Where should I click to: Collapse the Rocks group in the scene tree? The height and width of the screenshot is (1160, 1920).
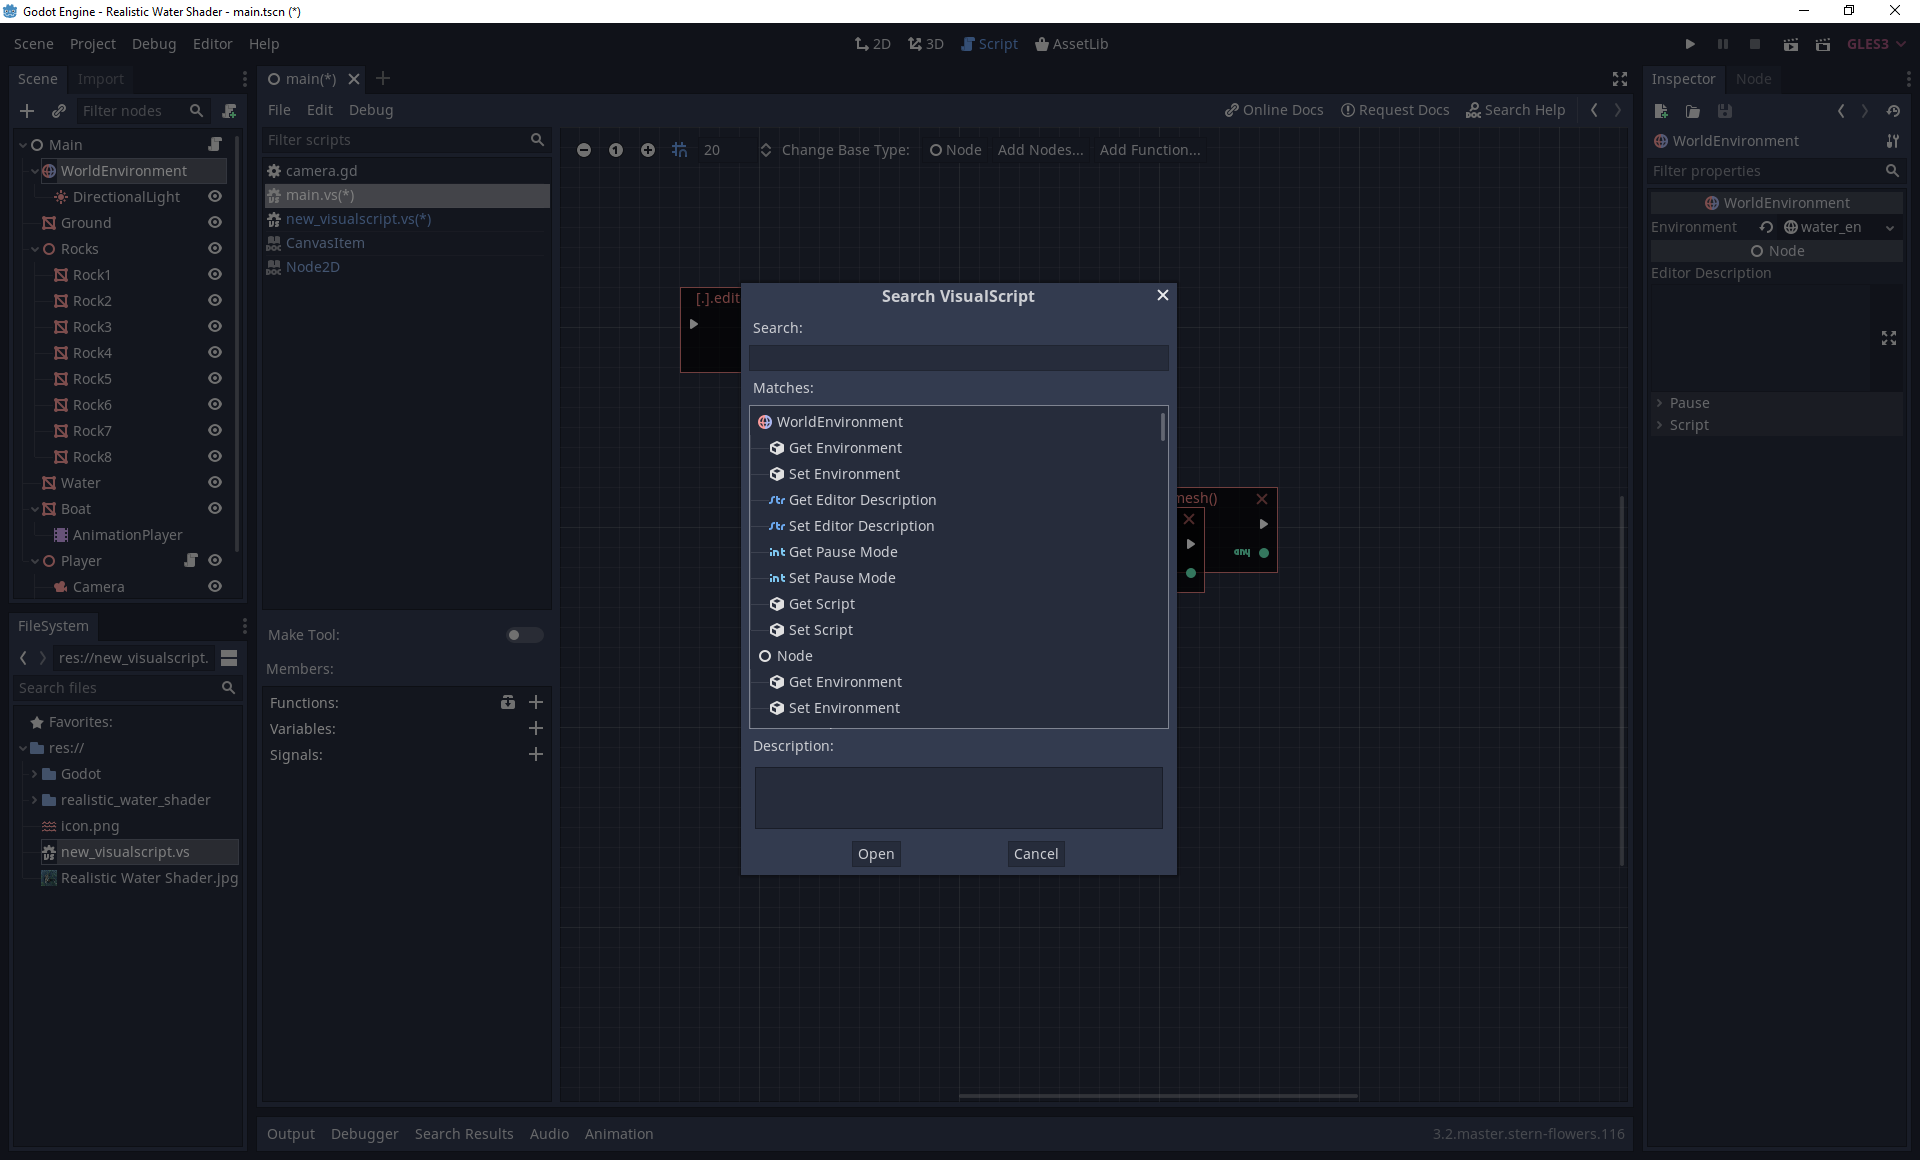coord(33,249)
